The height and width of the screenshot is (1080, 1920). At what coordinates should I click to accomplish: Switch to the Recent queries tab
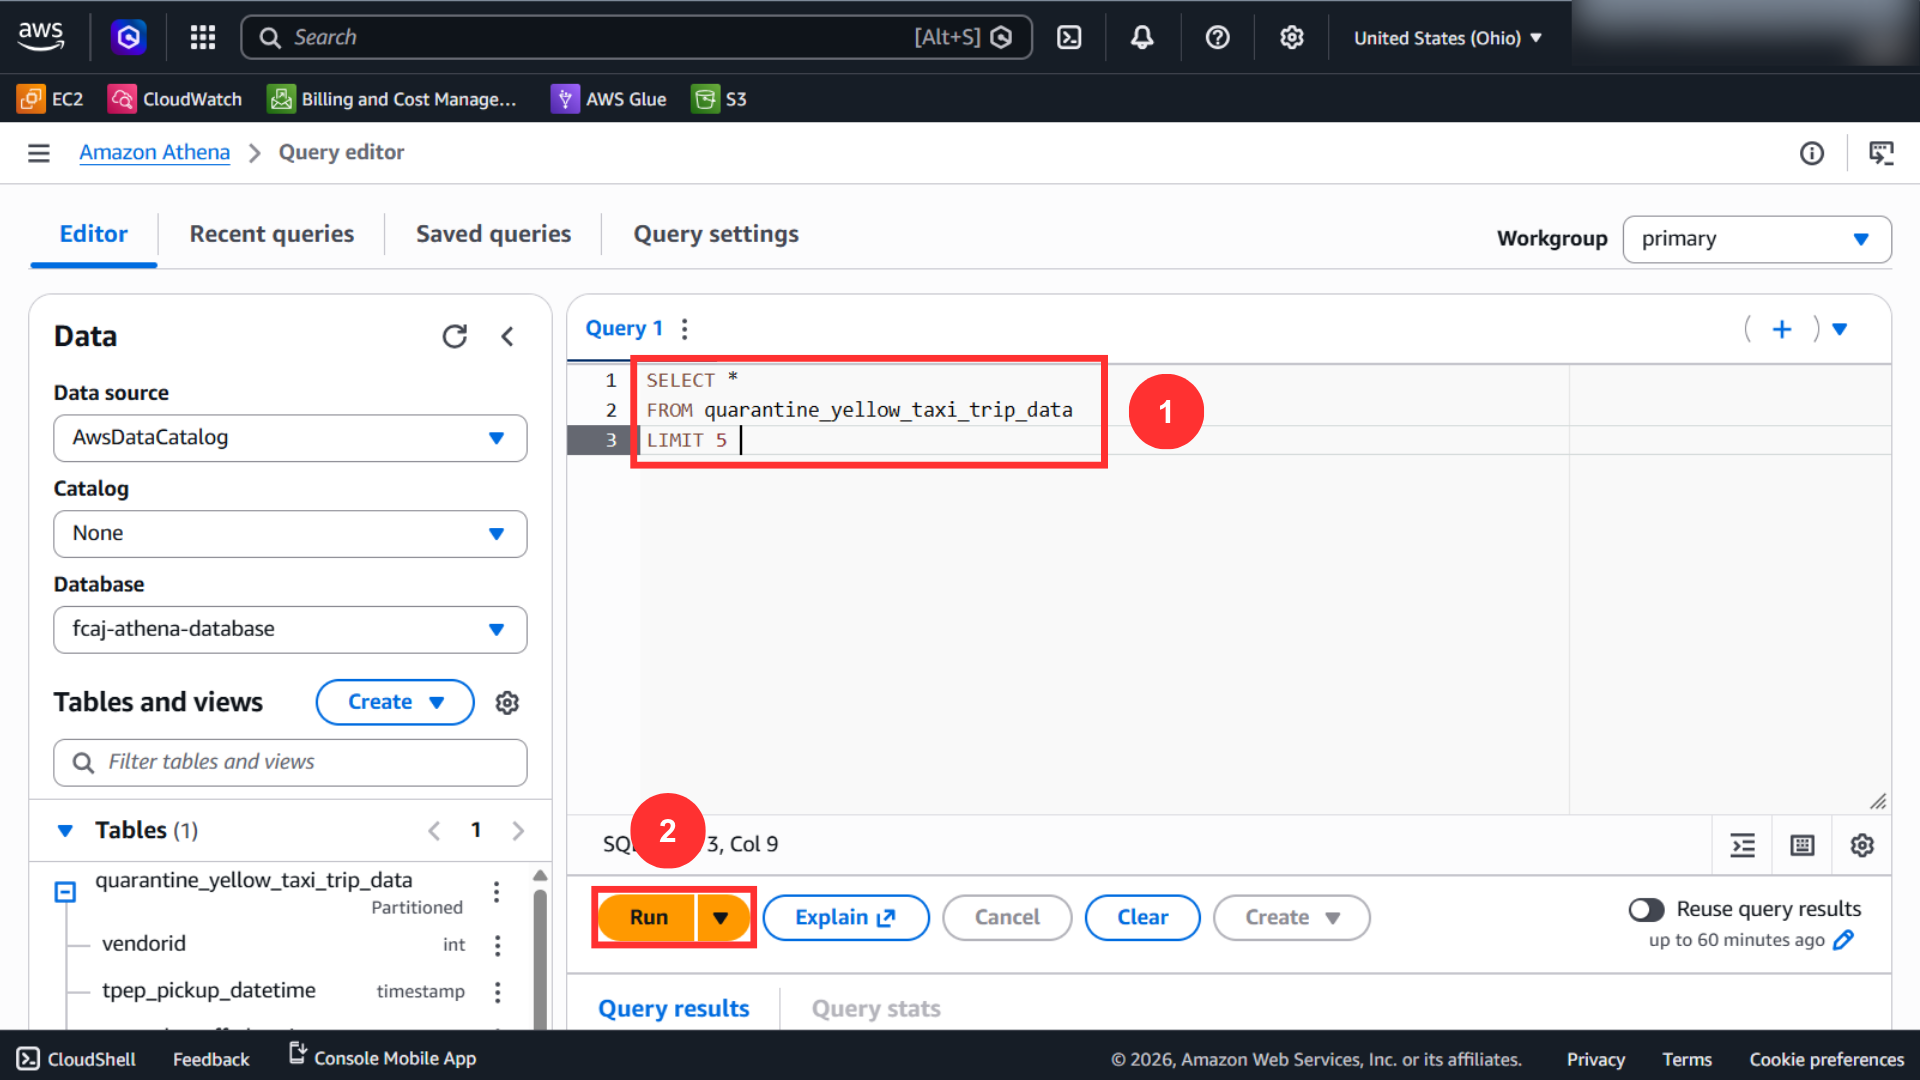(x=272, y=234)
